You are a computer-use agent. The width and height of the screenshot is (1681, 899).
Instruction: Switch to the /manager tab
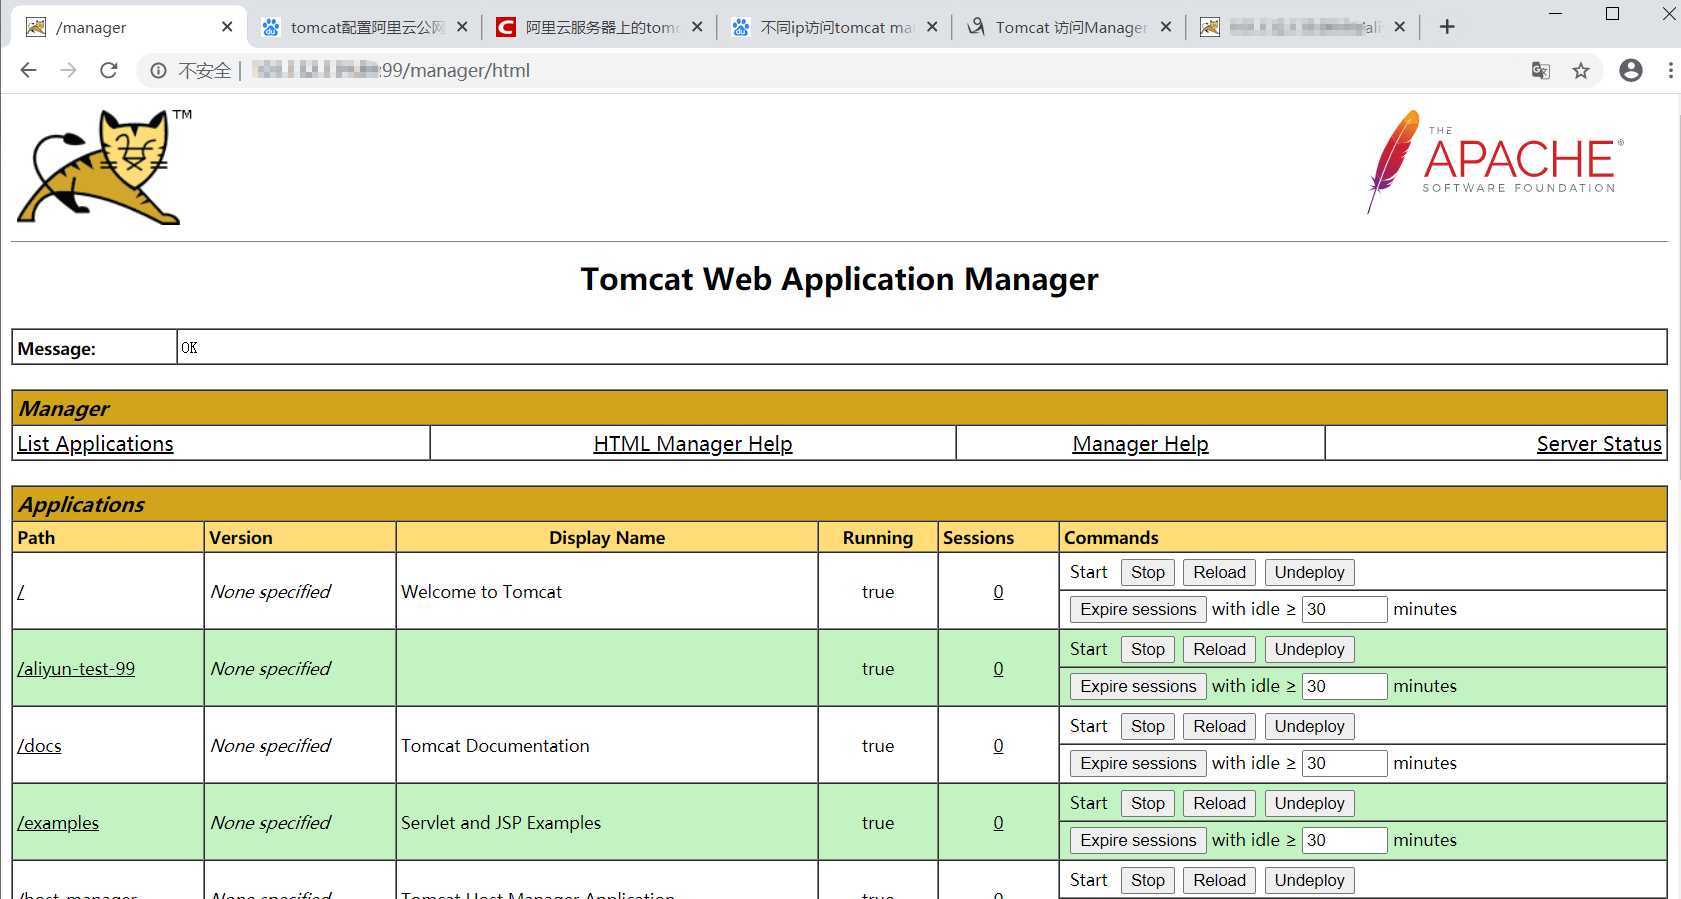tap(128, 27)
